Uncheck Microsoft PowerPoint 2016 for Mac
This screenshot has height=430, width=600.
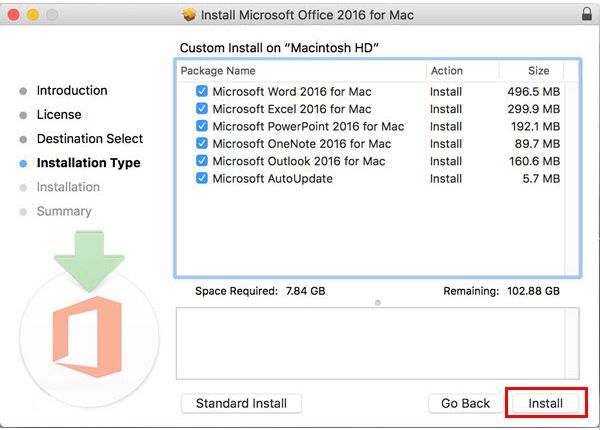click(x=202, y=126)
